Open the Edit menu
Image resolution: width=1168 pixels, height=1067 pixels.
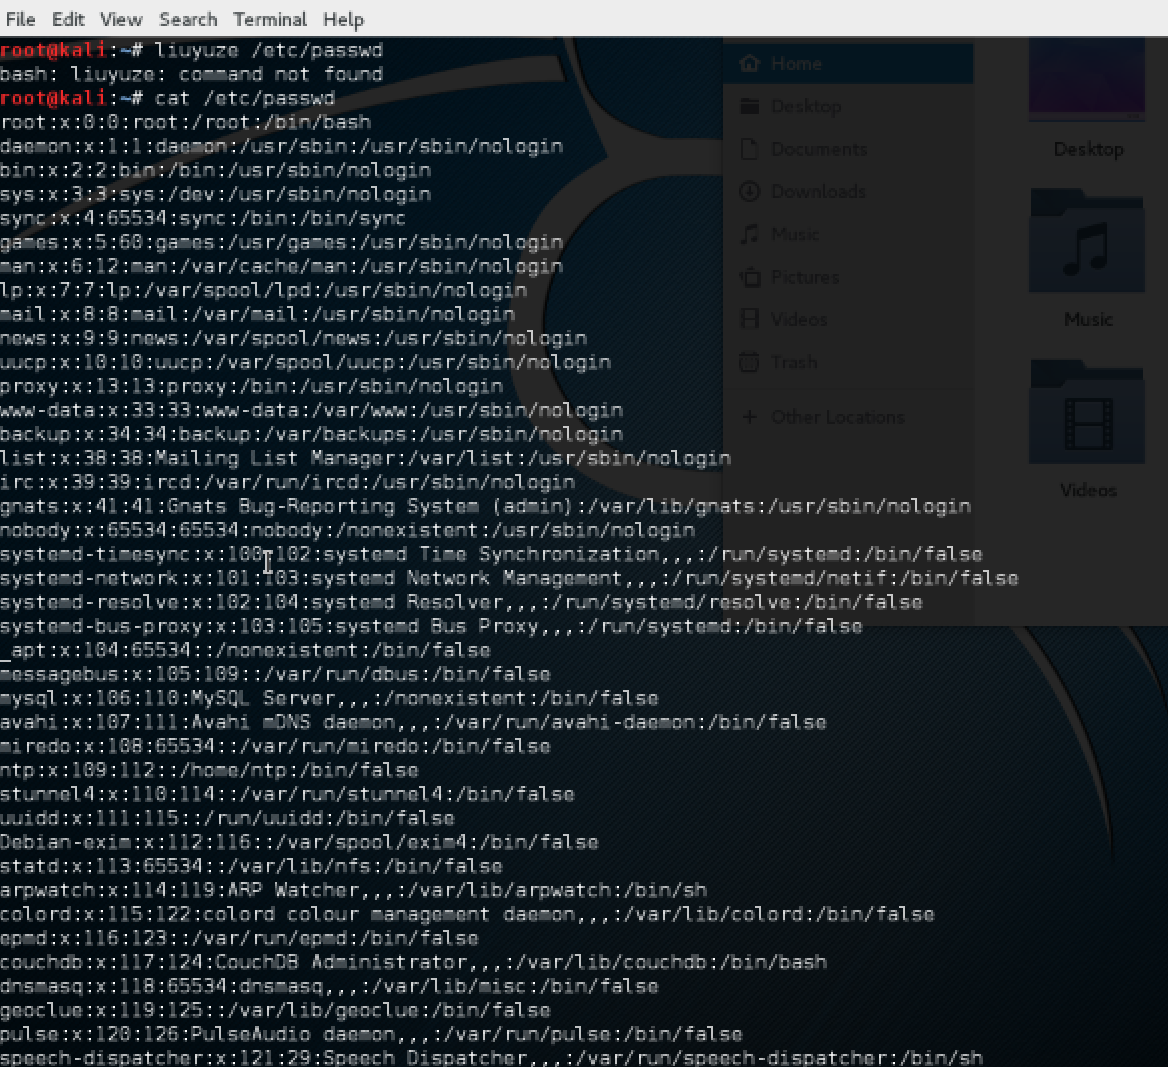tap(68, 19)
